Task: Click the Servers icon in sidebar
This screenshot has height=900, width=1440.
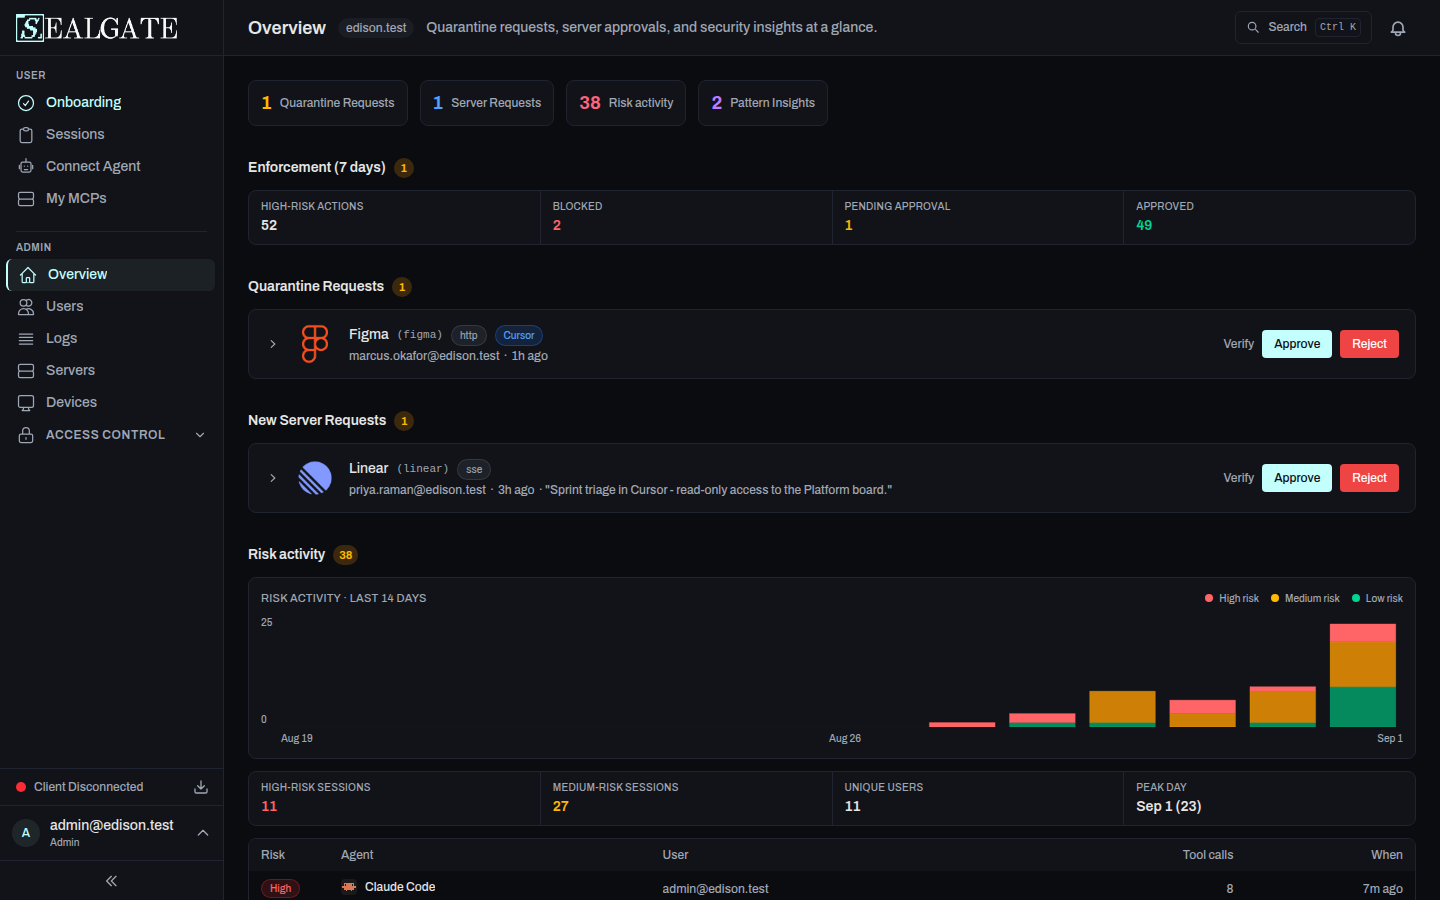Action: click(26, 371)
